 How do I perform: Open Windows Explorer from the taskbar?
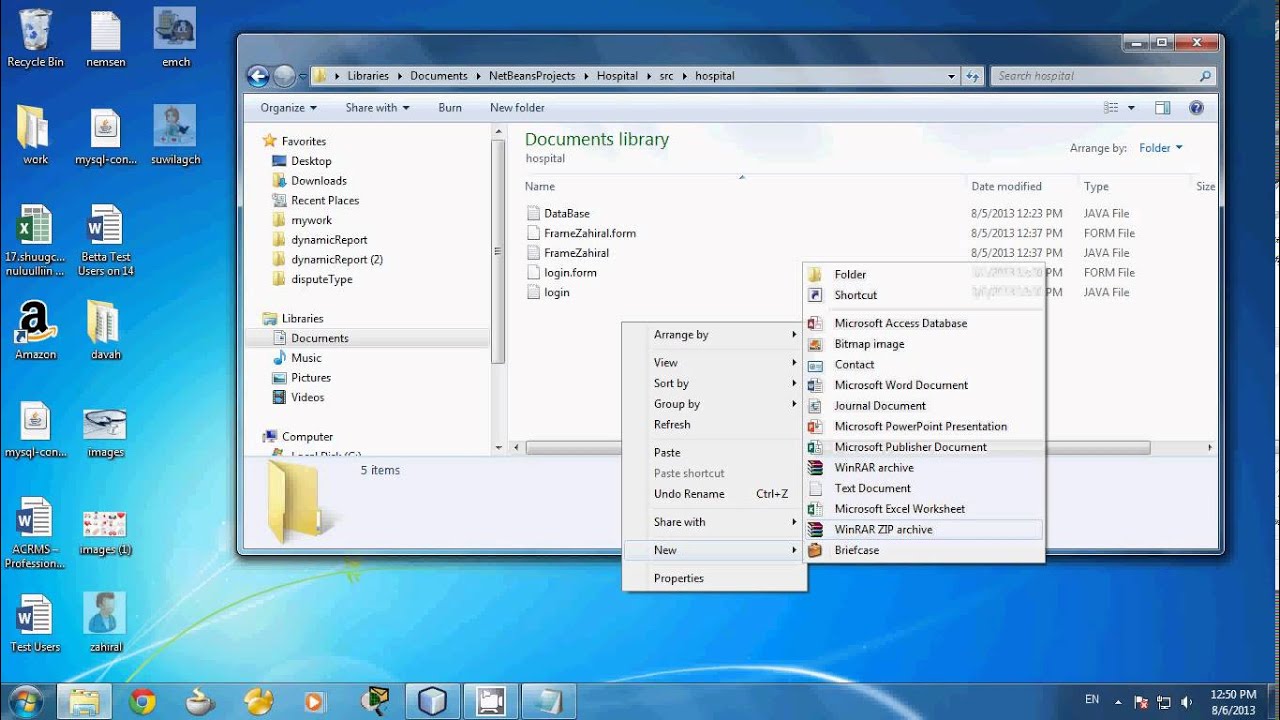[85, 701]
